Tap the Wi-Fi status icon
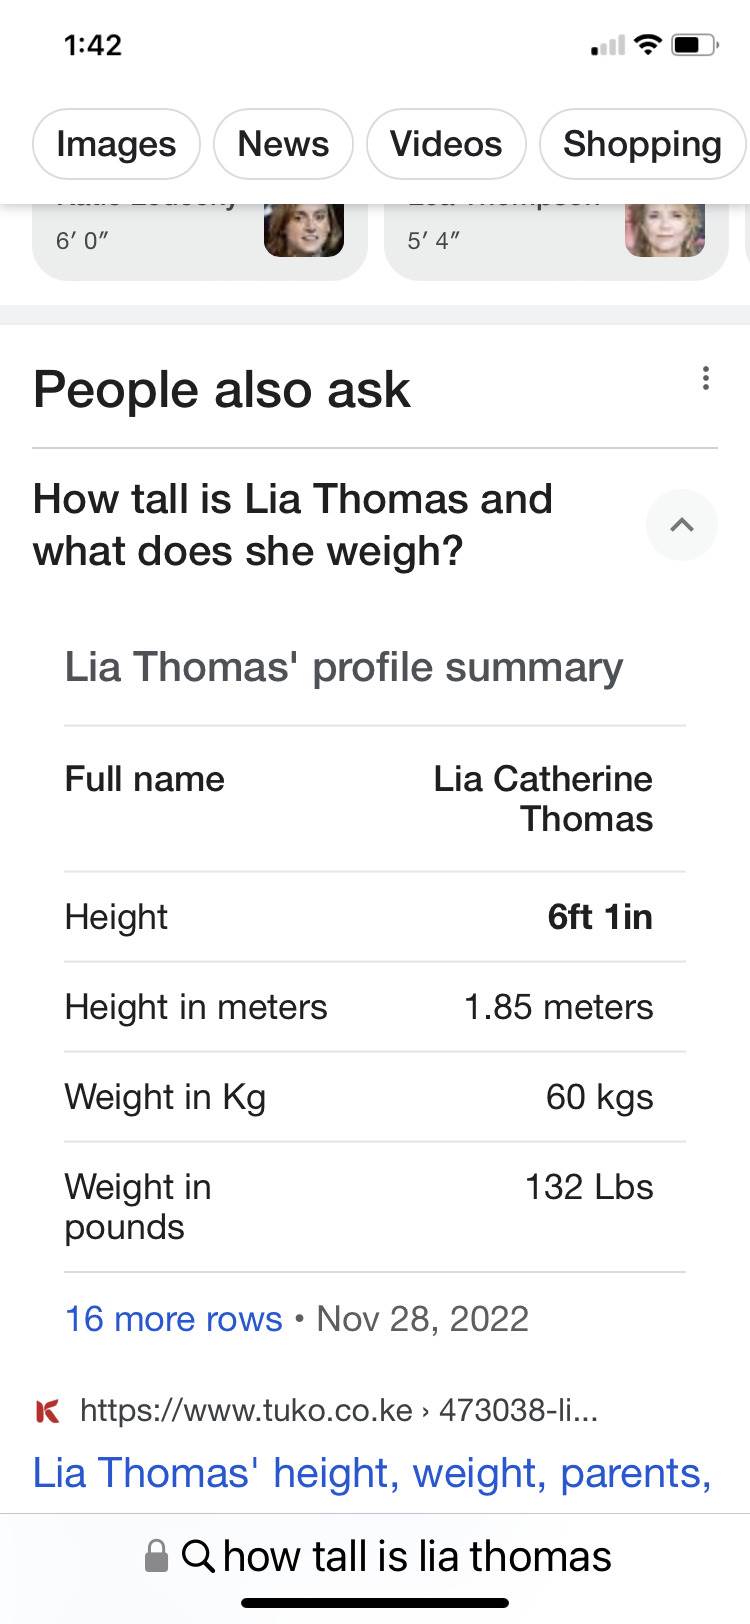The width and height of the screenshot is (750, 1624). coord(649,45)
